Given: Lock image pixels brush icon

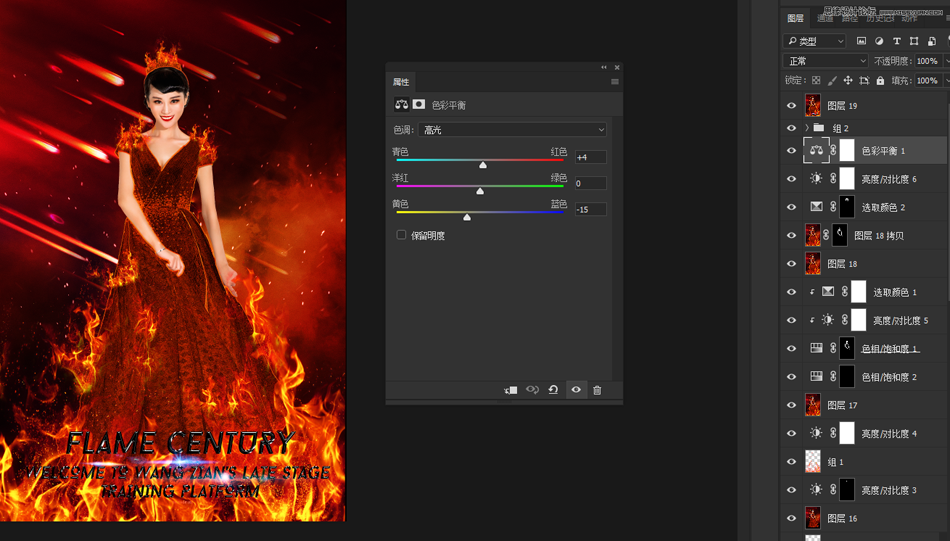Looking at the screenshot, I should point(832,81).
